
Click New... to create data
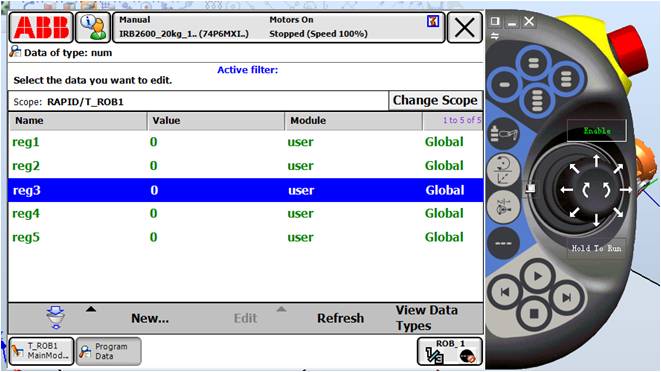150,318
